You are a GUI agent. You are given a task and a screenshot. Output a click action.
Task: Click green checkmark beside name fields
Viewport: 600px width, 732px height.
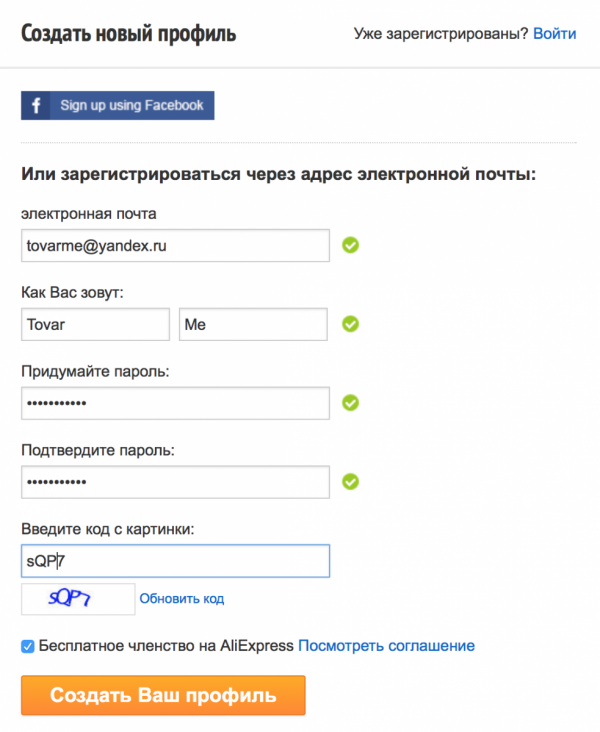[x=350, y=324]
